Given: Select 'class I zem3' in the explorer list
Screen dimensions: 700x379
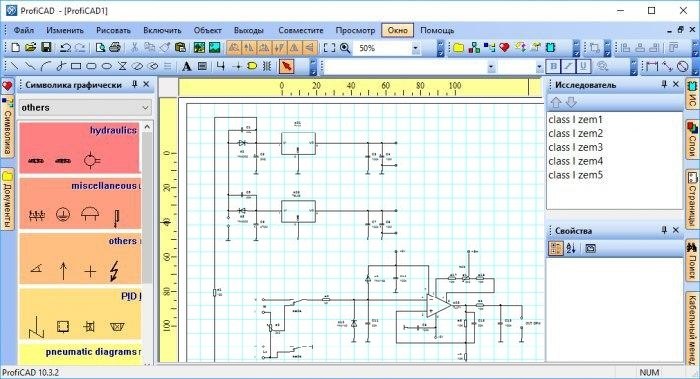Looking at the screenshot, I should 575,147.
